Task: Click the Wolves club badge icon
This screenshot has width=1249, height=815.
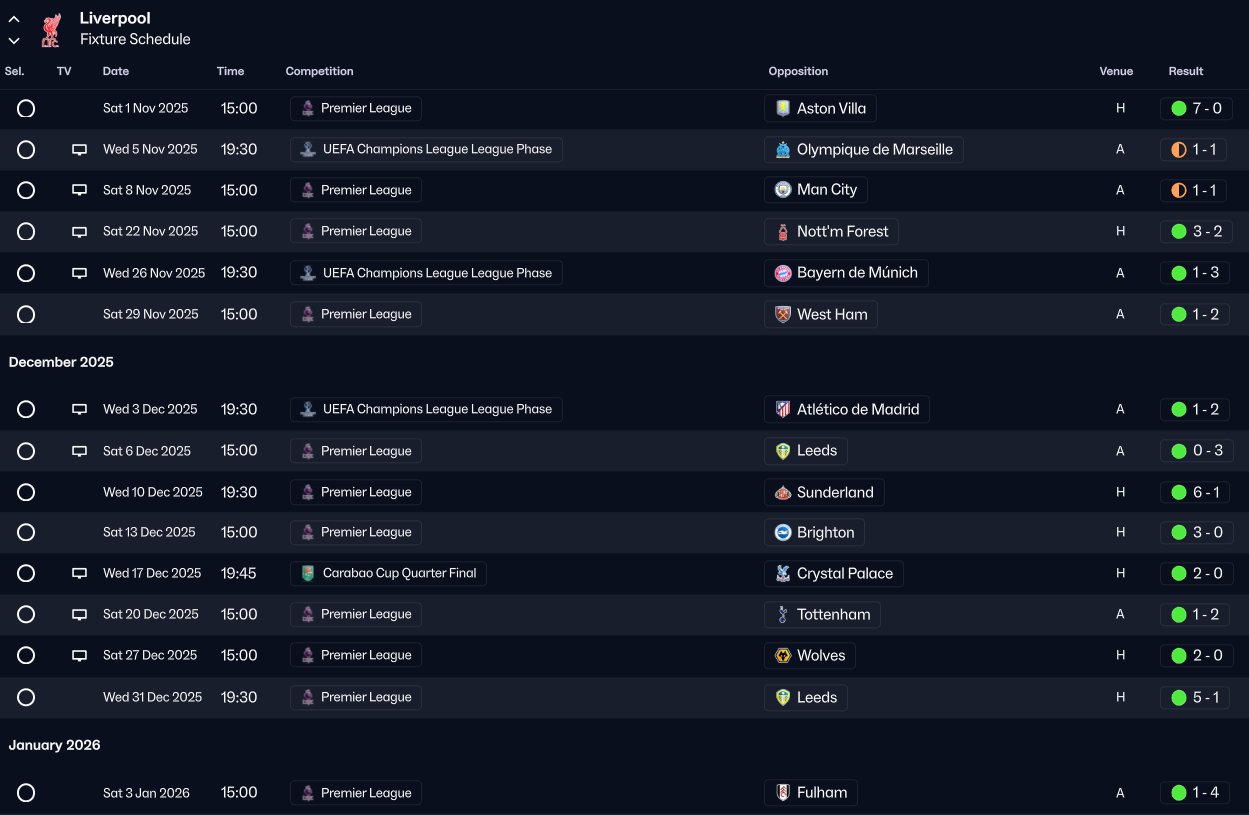Action: click(x=783, y=656)
